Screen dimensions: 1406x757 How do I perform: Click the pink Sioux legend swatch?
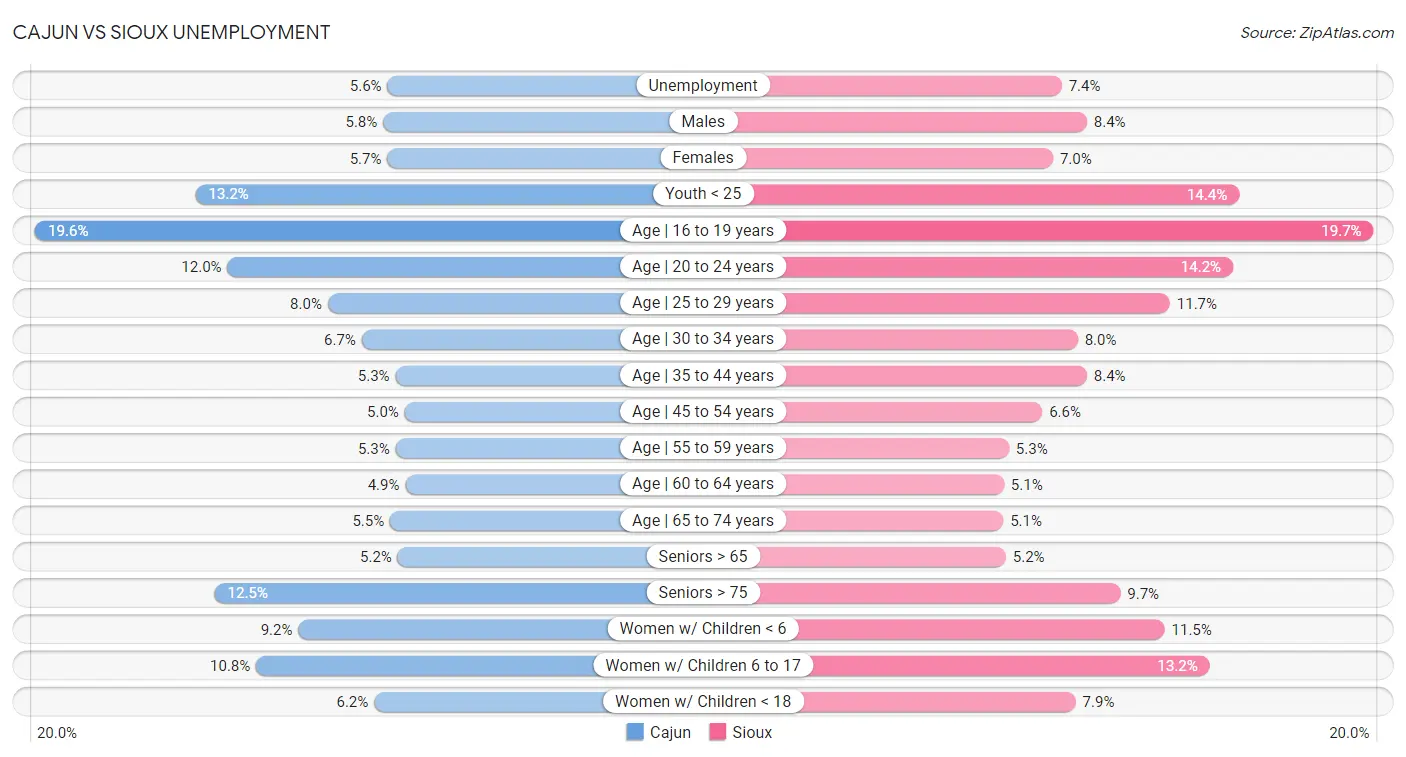(717, 732)
